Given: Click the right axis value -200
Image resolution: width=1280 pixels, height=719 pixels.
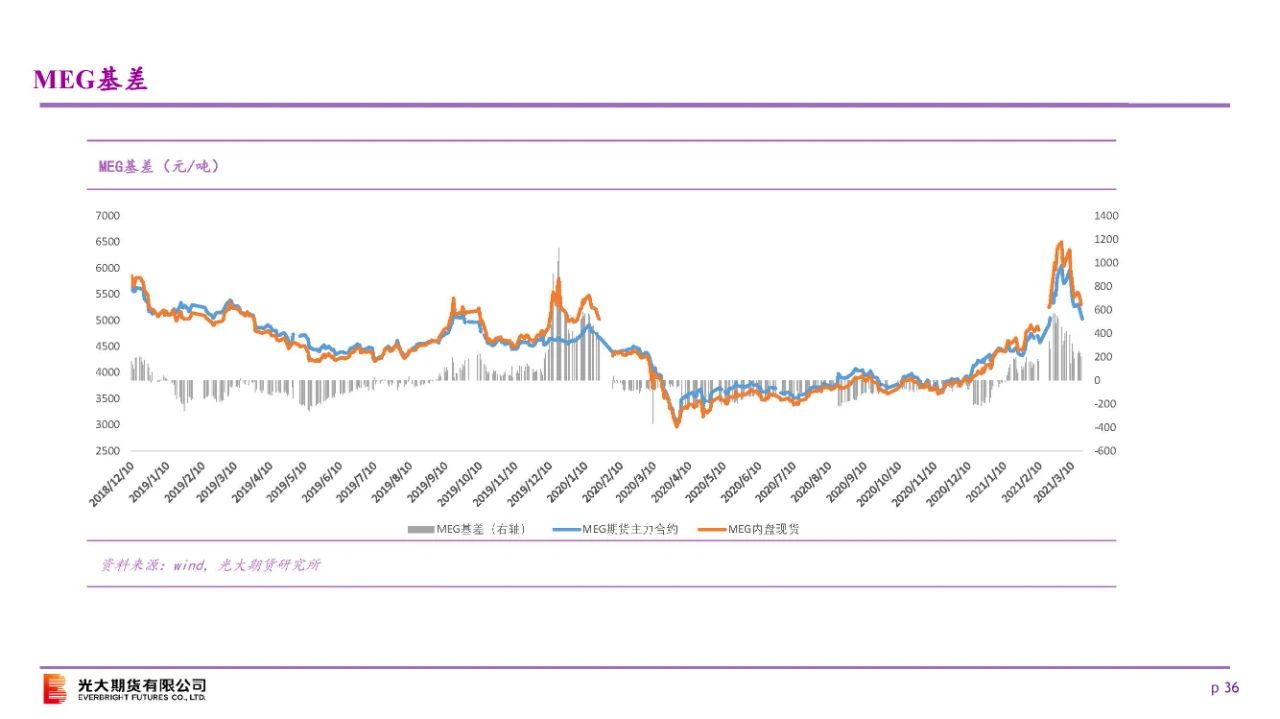Looking at the screenshot, I should coord(1105,404).
